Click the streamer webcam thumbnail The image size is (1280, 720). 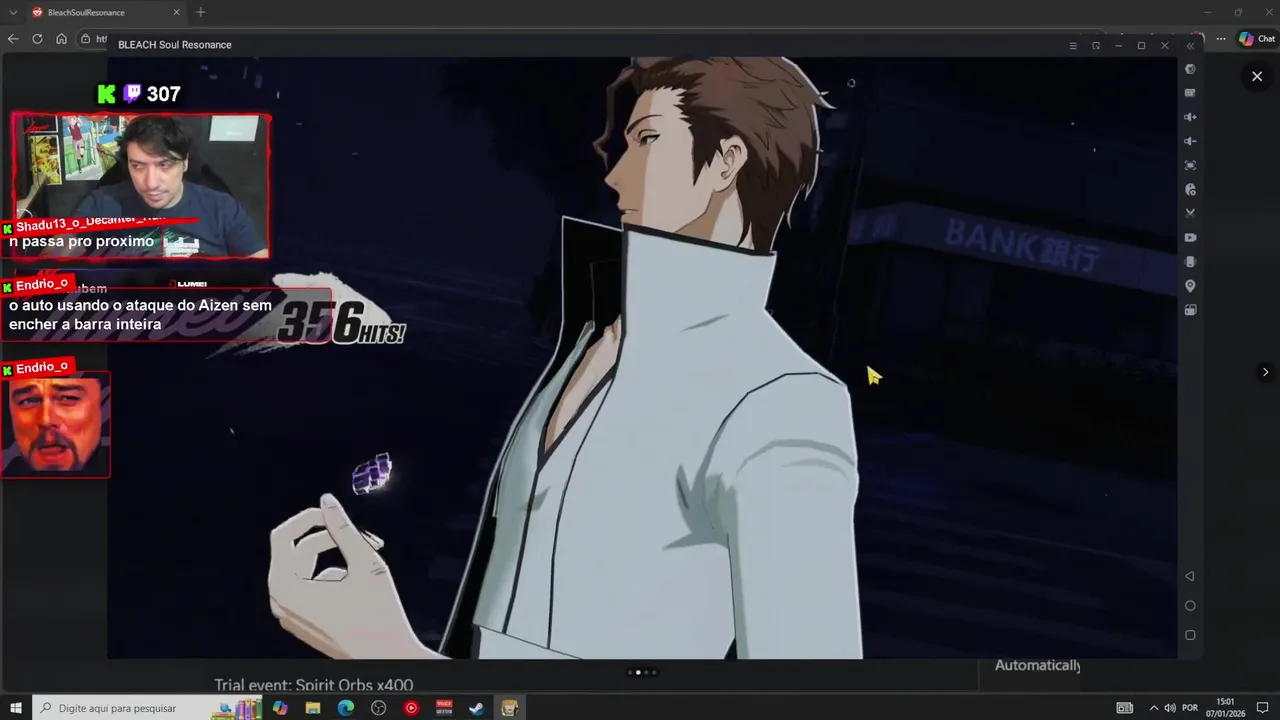click(141, 185)
